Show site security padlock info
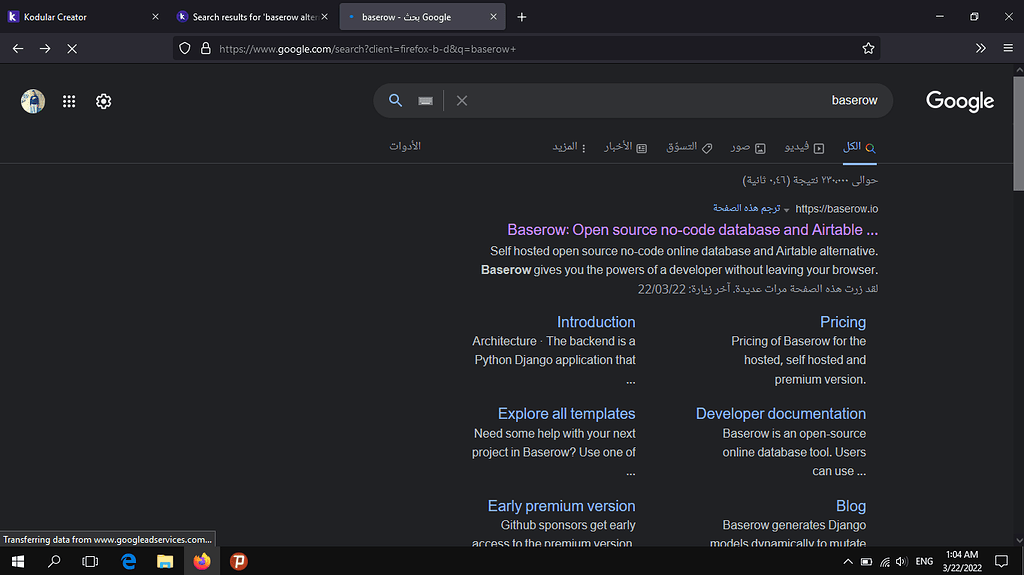The width and height of the screenshot is (1024, 575). [x=206, y=48]
